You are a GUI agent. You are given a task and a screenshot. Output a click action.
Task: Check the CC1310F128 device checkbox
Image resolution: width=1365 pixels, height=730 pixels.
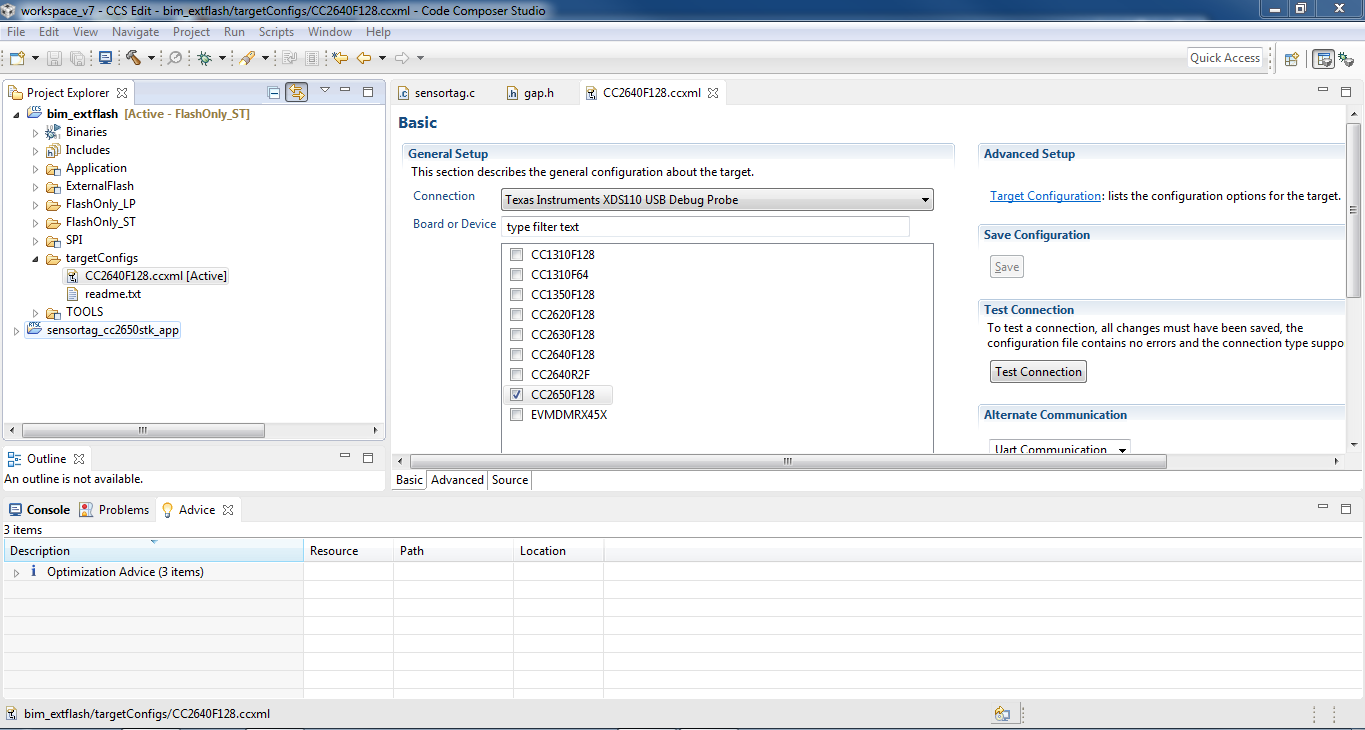click(516, 255)
